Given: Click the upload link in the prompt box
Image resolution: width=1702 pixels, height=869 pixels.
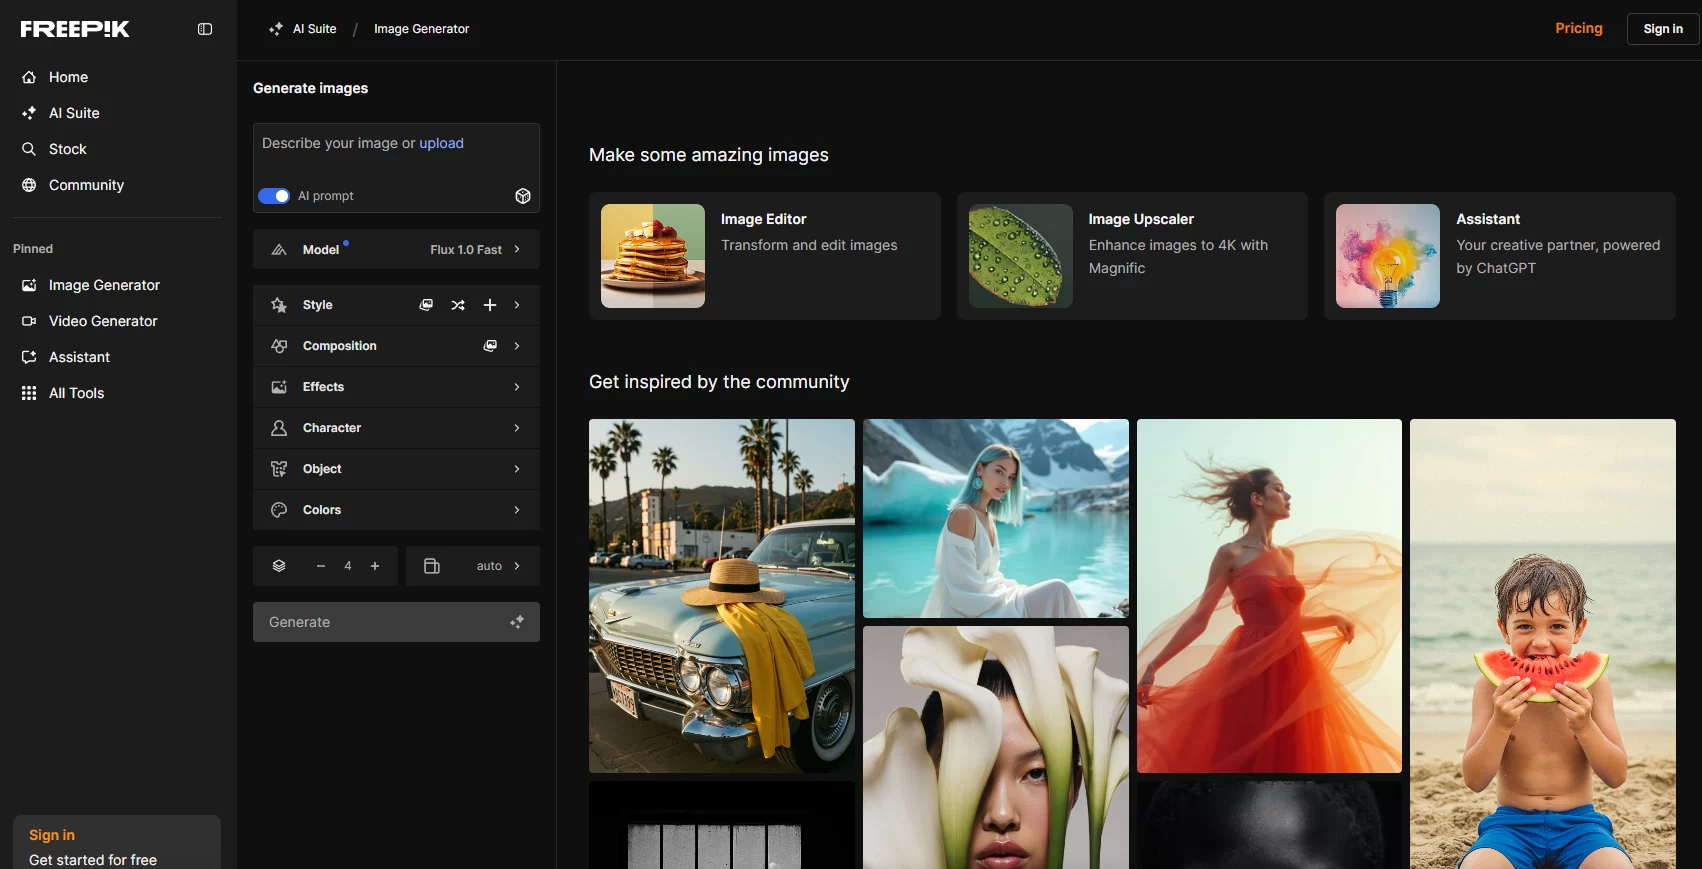Looking at the screenshot, I should [x=441, y=143].
